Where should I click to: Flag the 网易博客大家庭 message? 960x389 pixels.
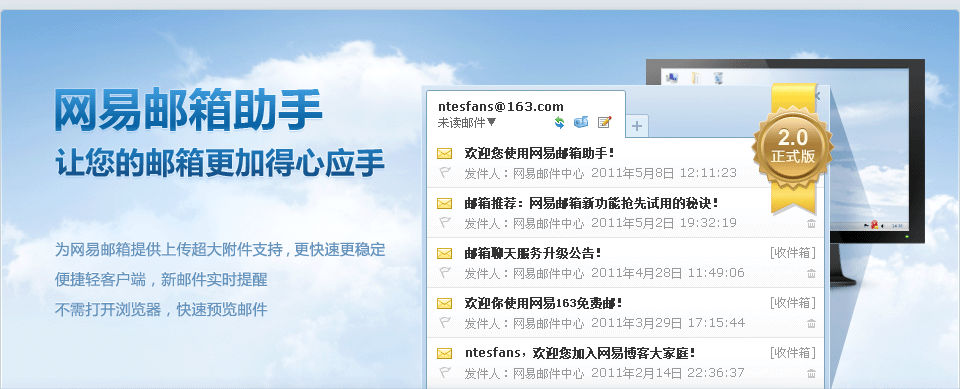(444, 372)
